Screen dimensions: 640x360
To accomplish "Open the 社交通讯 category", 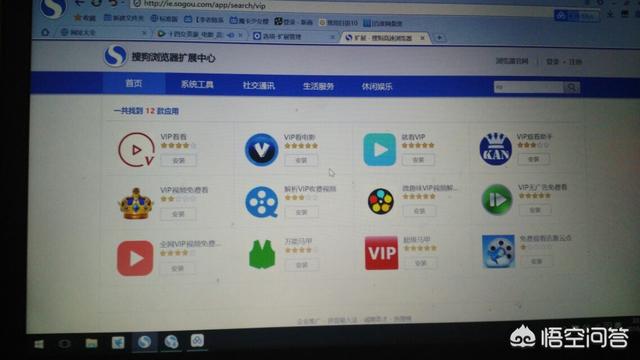I will pos(258,85).
